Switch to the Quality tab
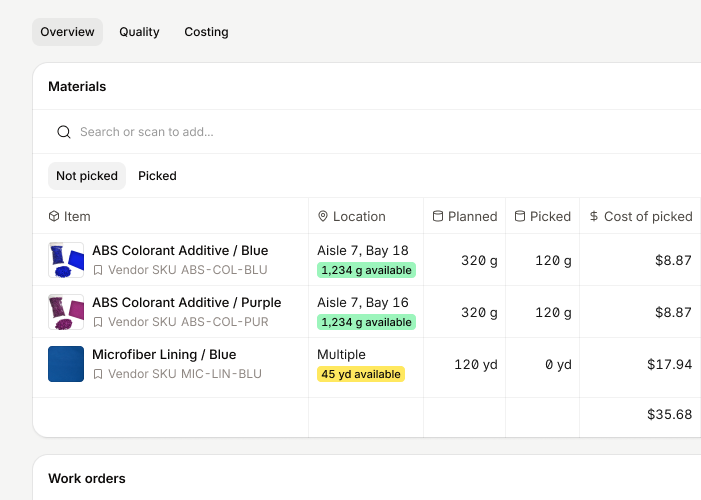 (139, 32)
